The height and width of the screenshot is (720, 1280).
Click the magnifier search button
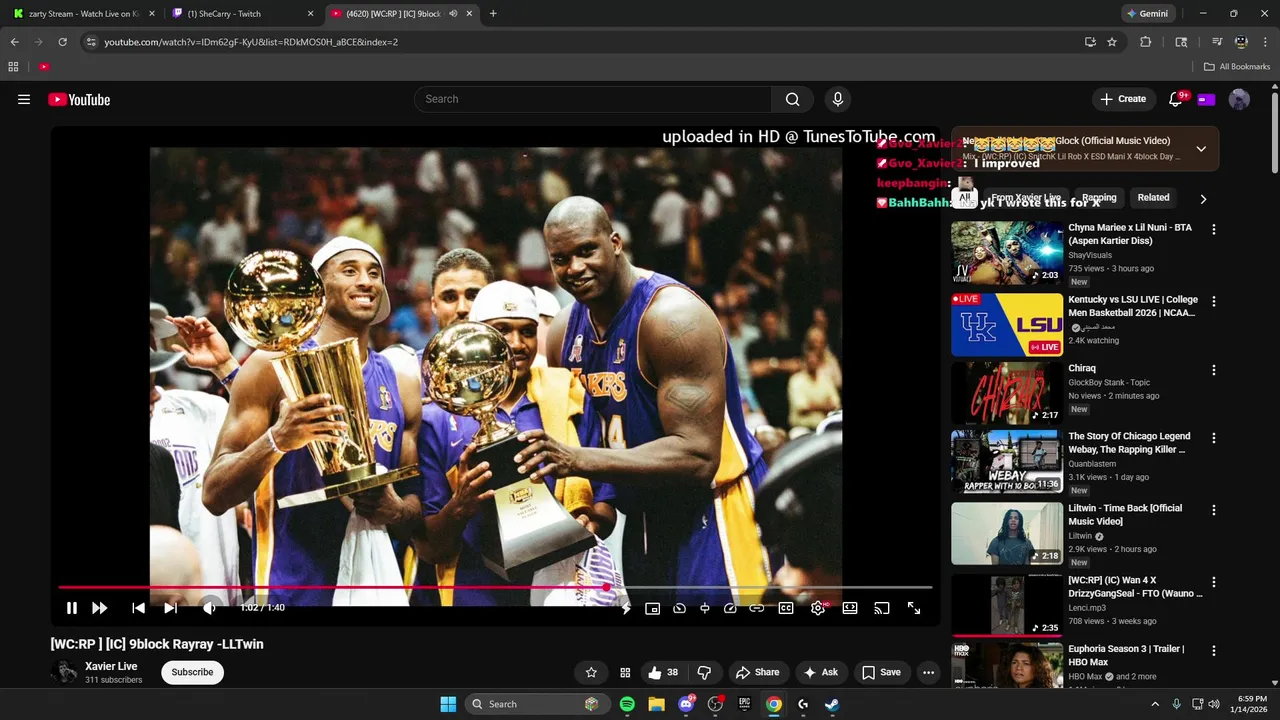[793, 99]
